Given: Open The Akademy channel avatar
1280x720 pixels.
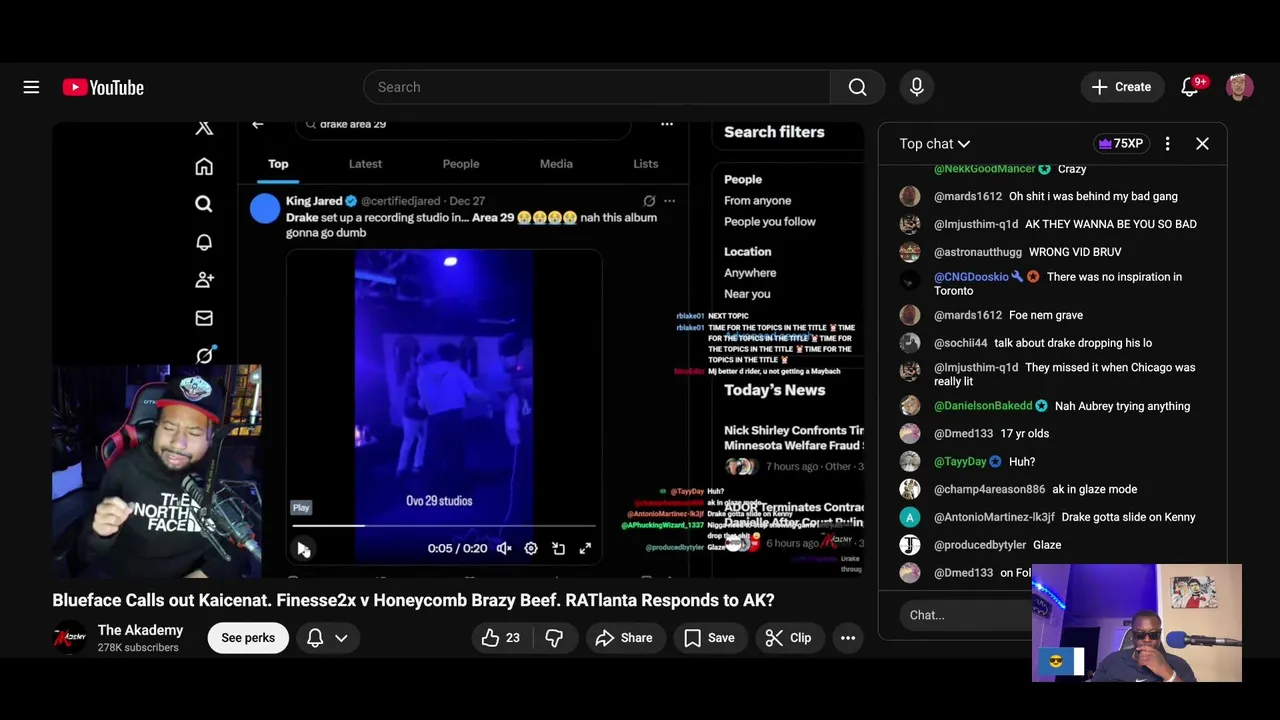Looking at the screenshot, I should click(x=70, y=637).
